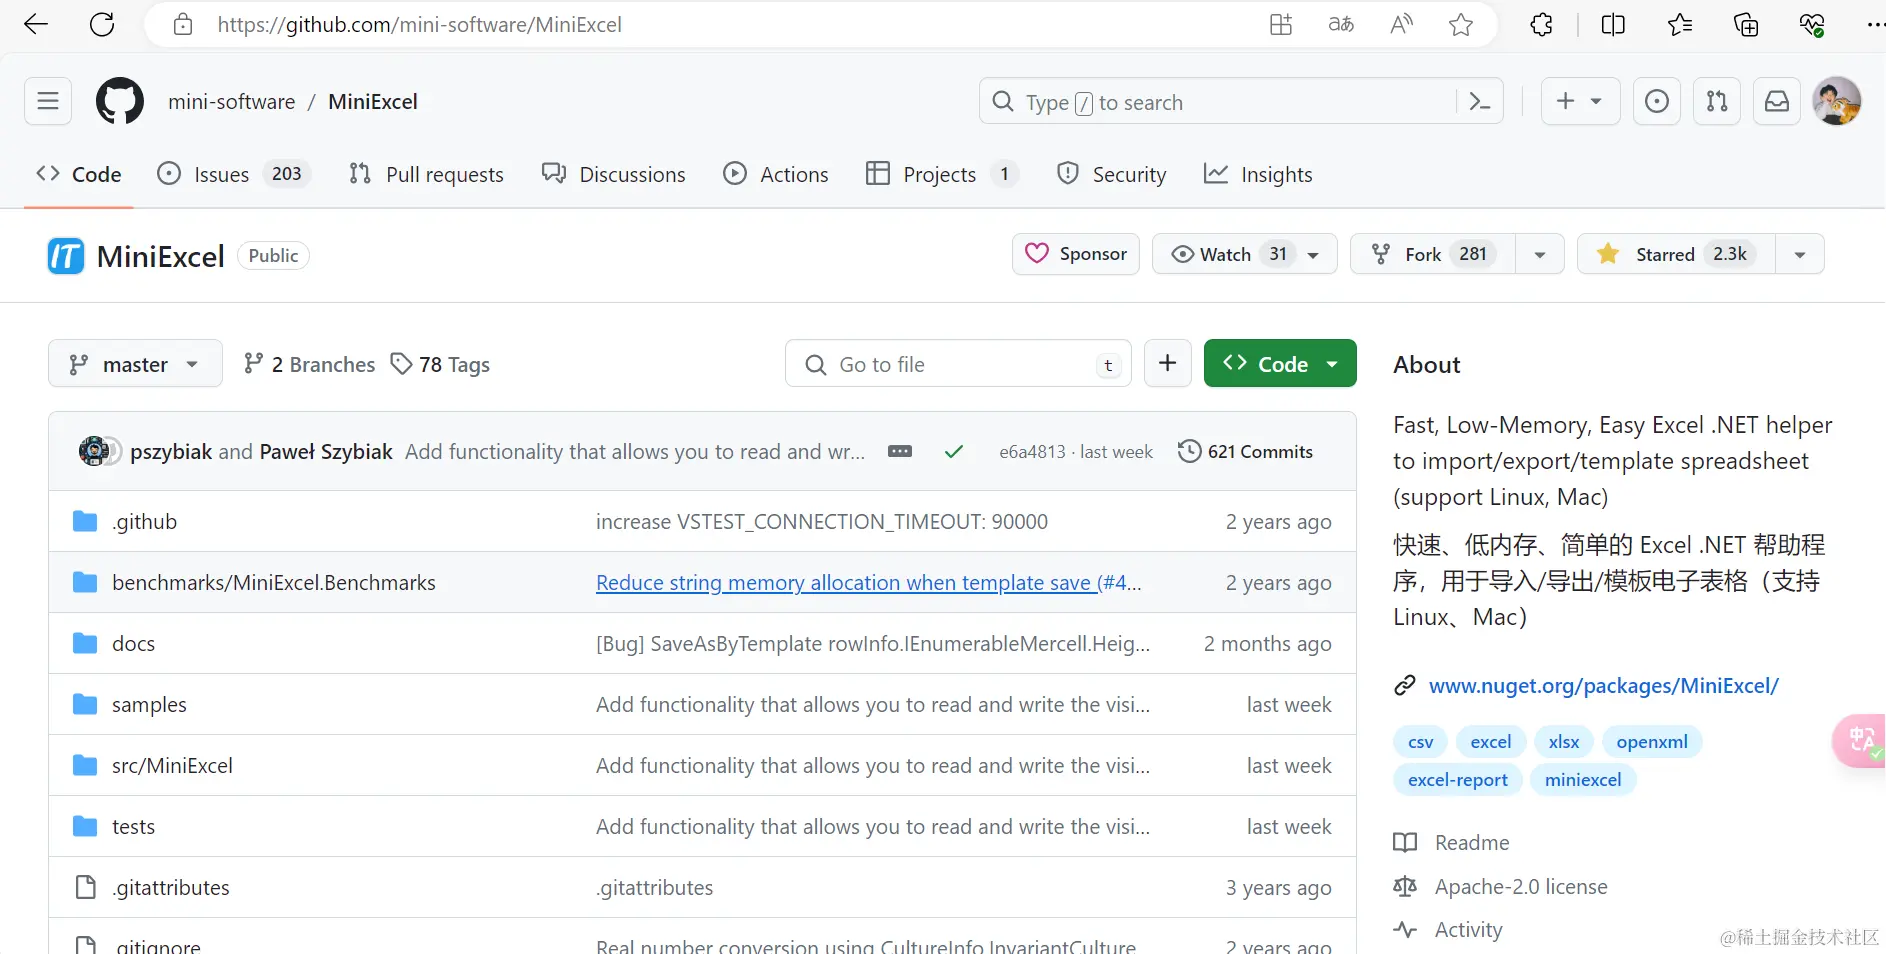Viewport: 1886px width, 954px height.
Task: Open the Projects tab
Action: point(942,174)
